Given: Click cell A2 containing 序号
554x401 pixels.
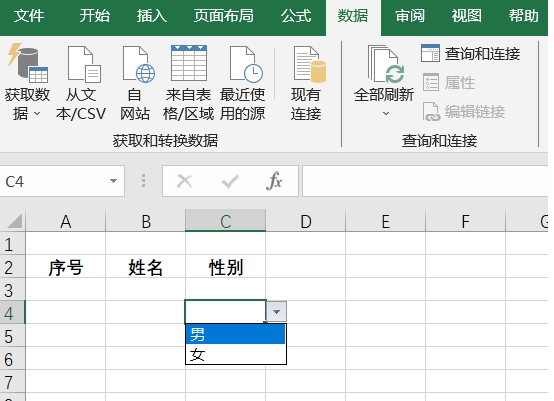Looking at the screenshot, I should [66, 267].
